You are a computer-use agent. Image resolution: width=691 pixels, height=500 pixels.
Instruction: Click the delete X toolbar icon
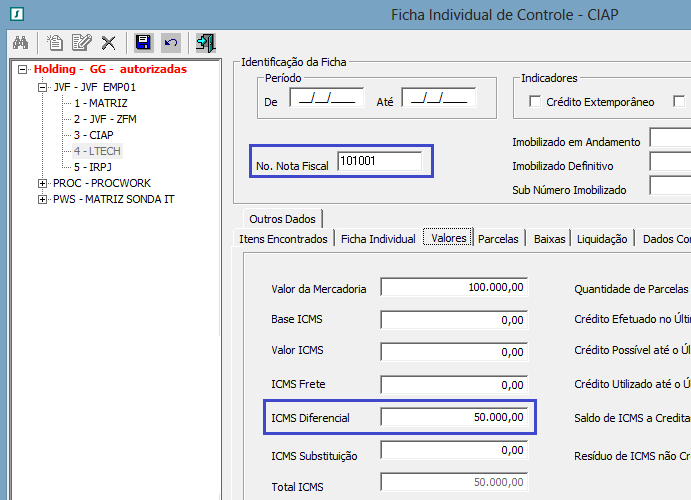(108, 42)
